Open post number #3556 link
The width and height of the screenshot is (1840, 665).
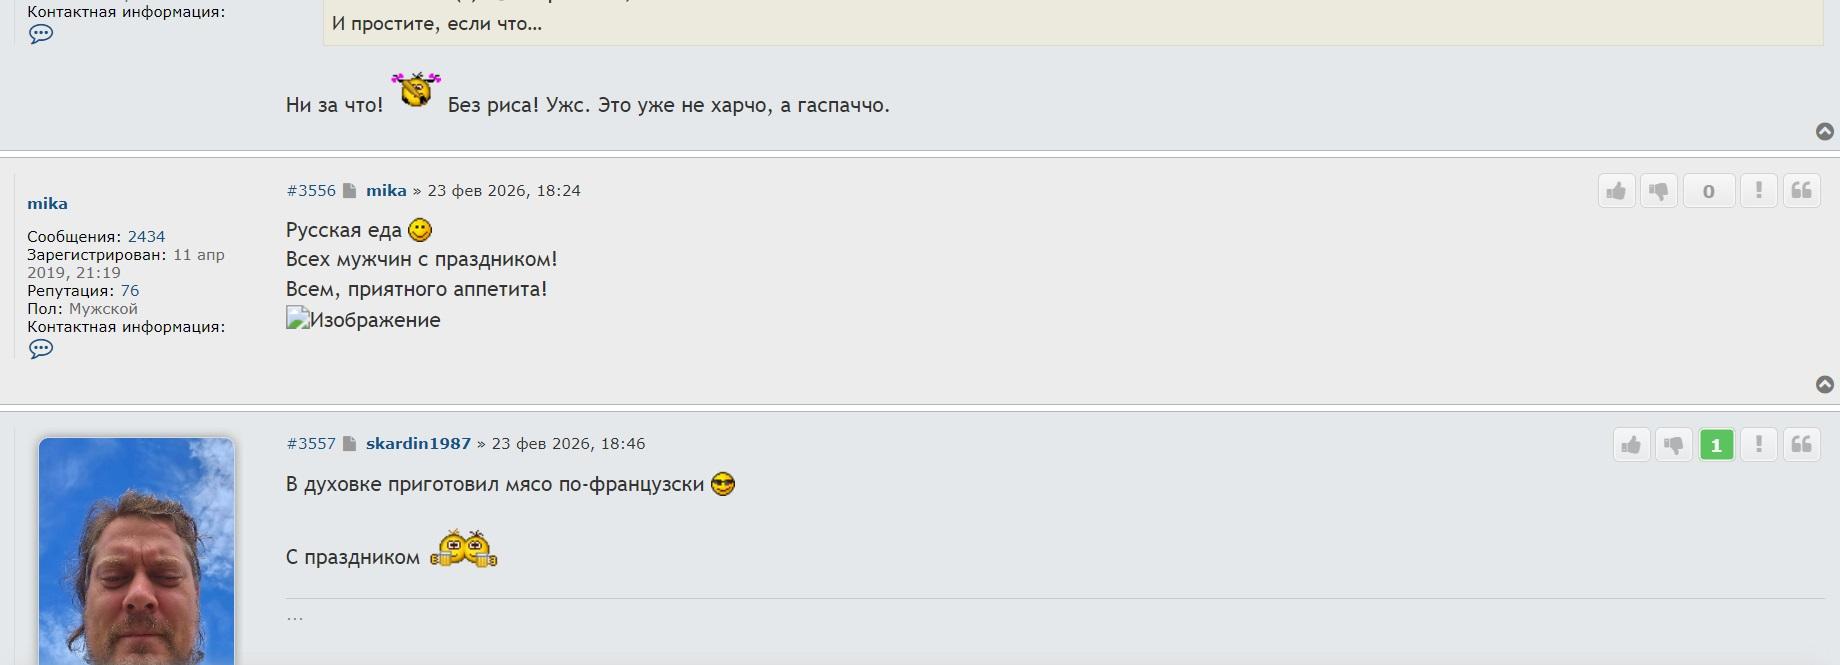pos(311,191)
